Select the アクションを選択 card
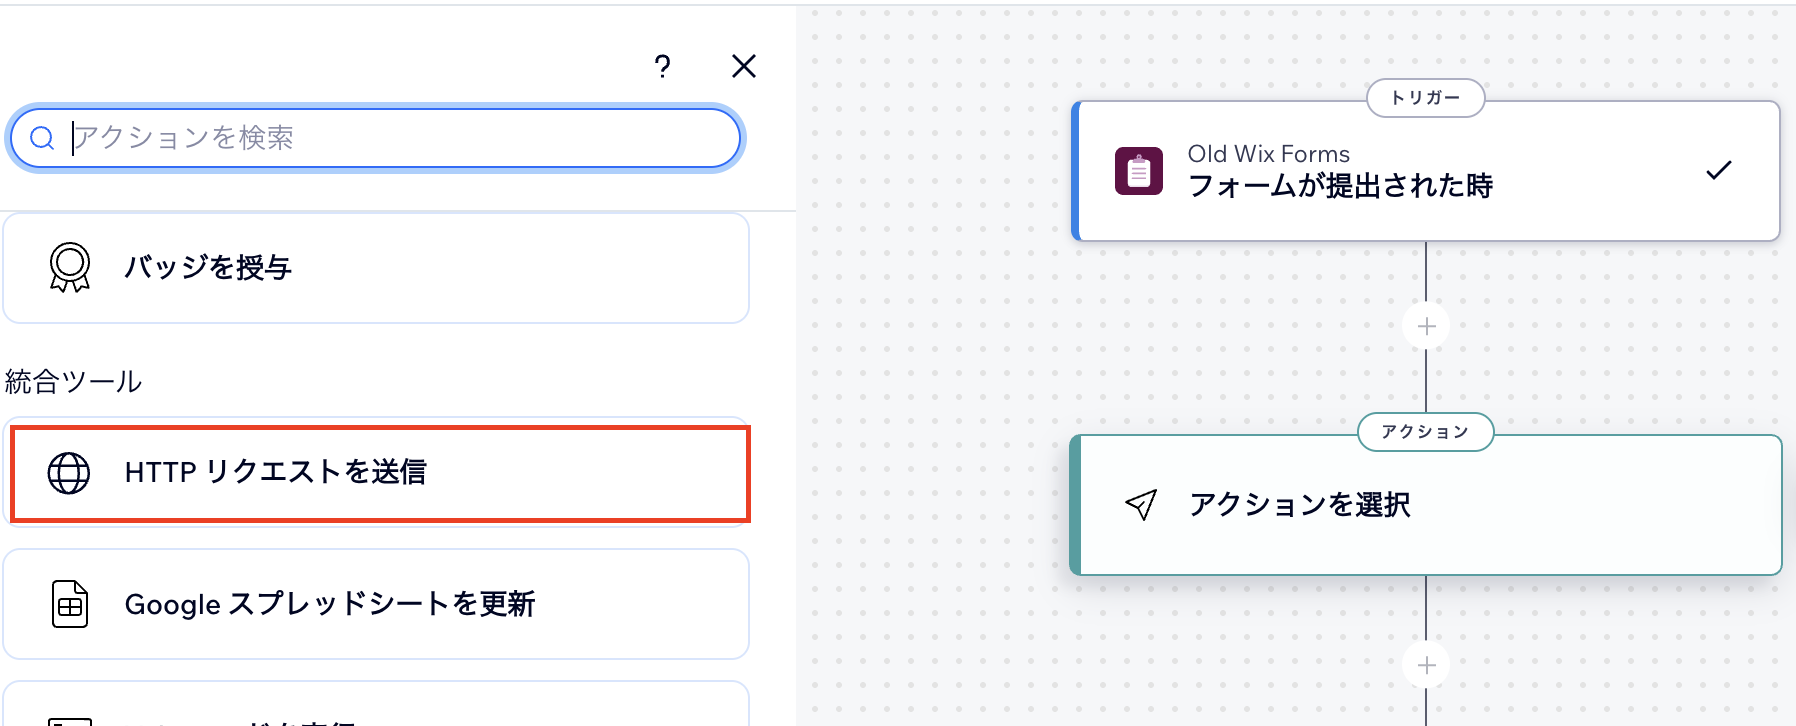This screenshot has height=726, width=1796. click(x=1426, y=506)
